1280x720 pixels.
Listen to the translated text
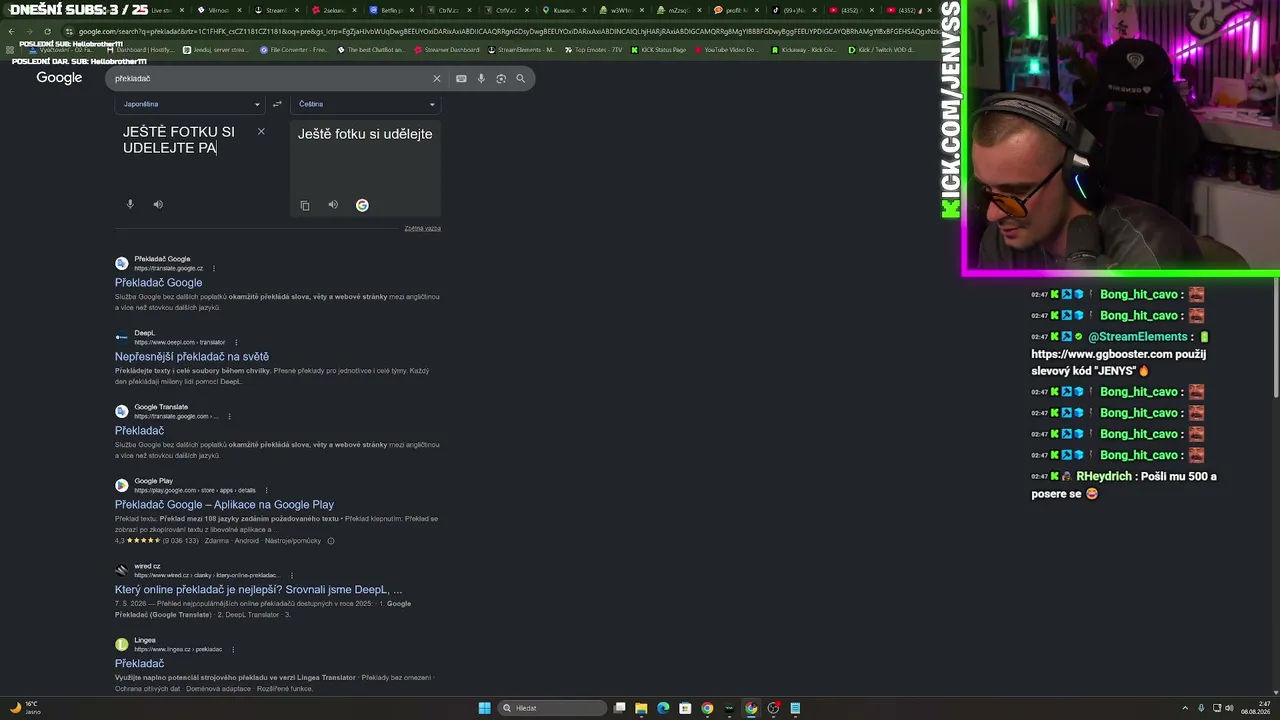click(333, 205)
